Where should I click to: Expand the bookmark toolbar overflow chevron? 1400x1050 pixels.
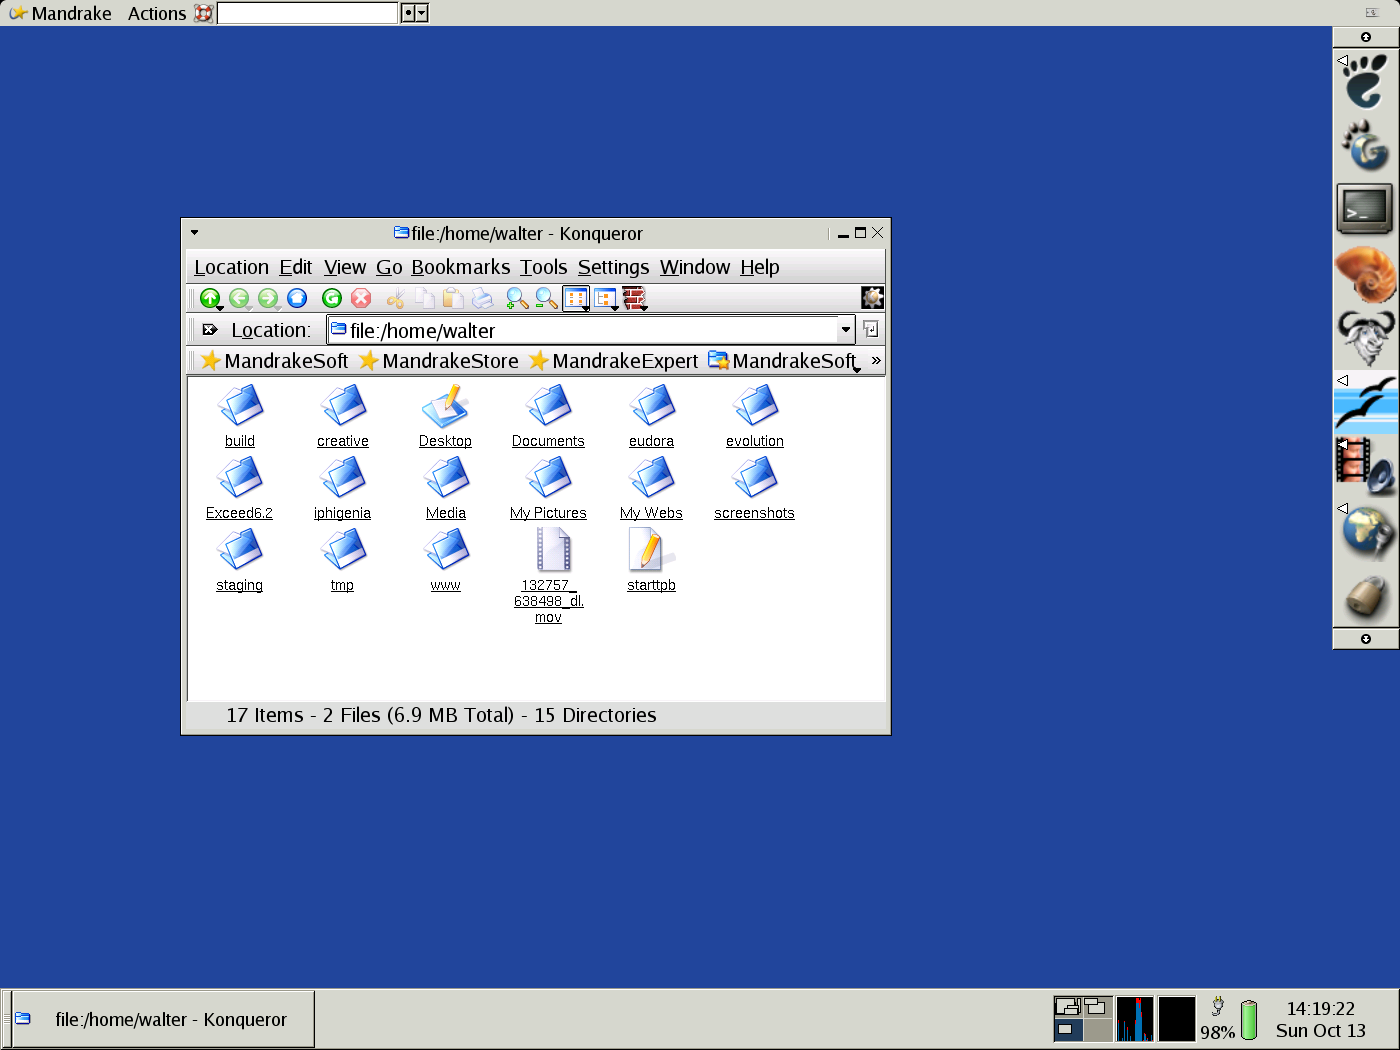[876, 361]
